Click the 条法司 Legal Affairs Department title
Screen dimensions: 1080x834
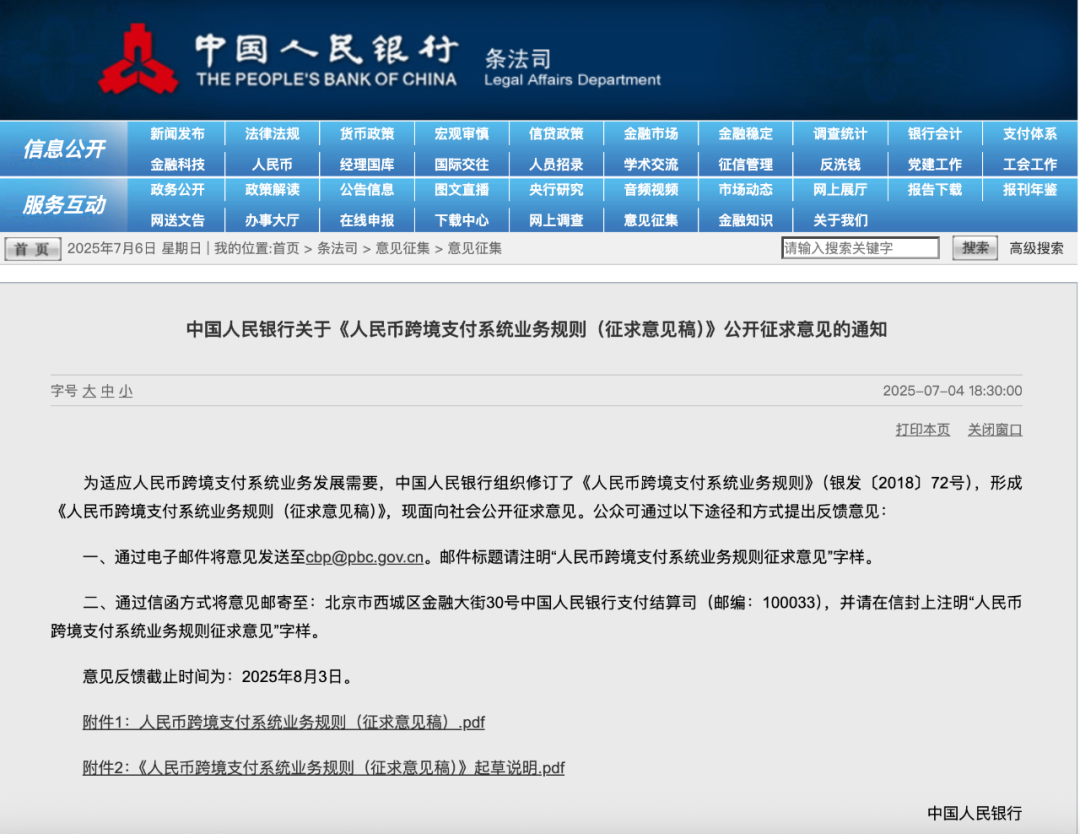(572, 68)
